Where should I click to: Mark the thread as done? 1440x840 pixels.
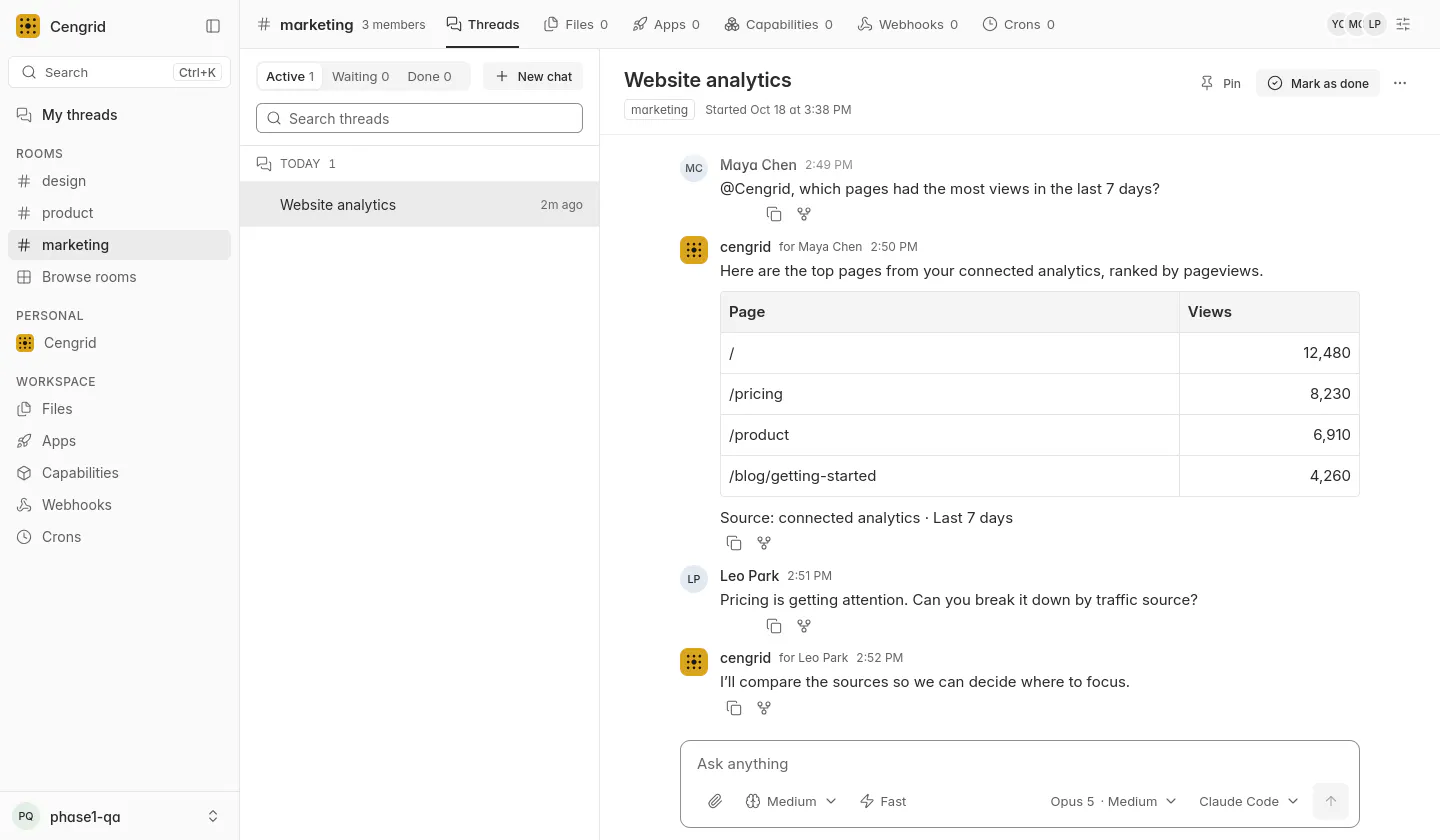[x=1318, y=83]
